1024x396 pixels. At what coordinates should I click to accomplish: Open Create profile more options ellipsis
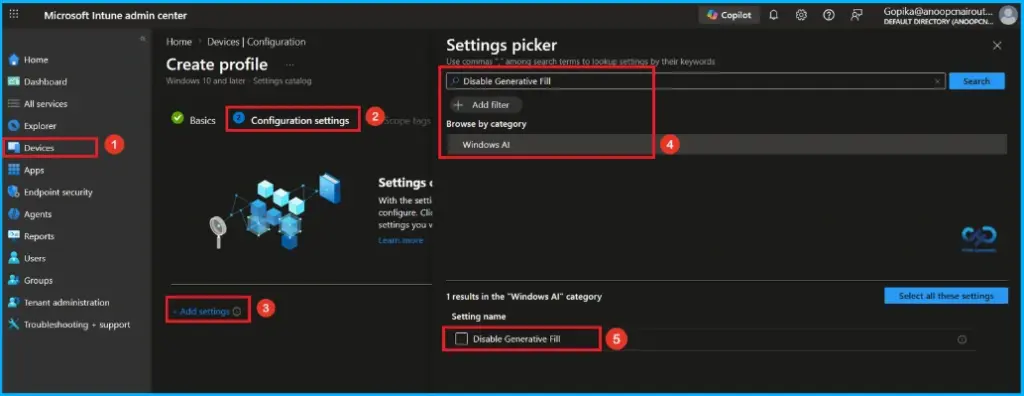click(x=290, y=65)
